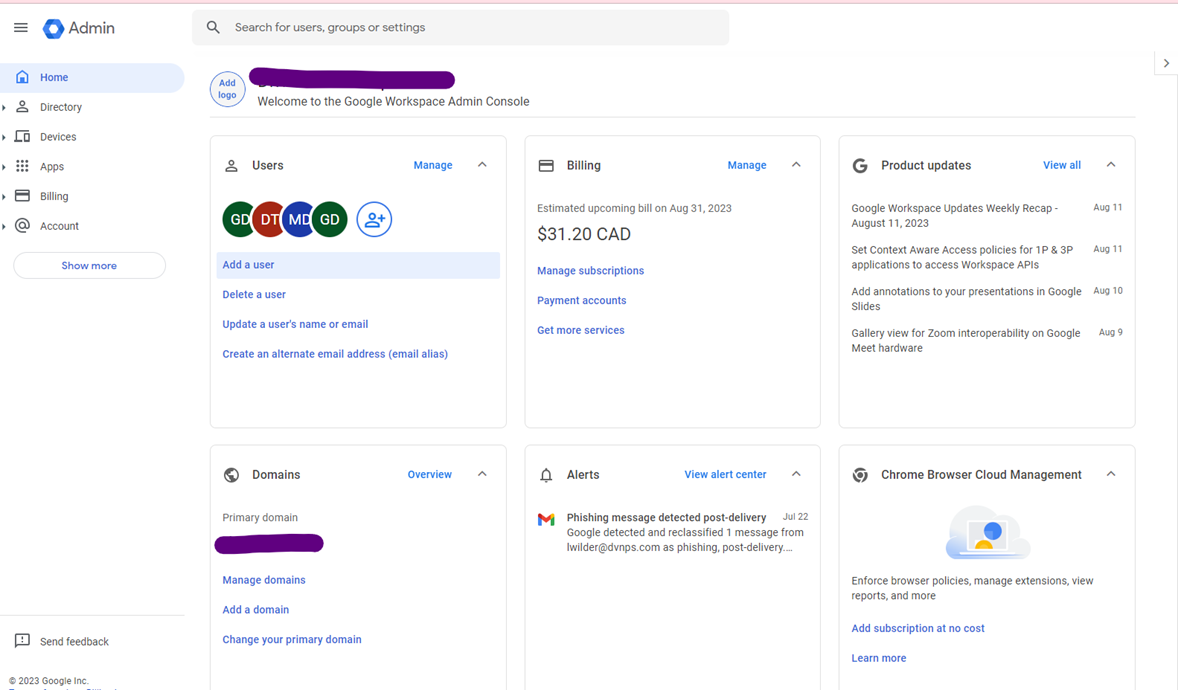This screenshot has height=690, width=1178.
Task: Collapse the Users card
Action: (x=482, y=165)
